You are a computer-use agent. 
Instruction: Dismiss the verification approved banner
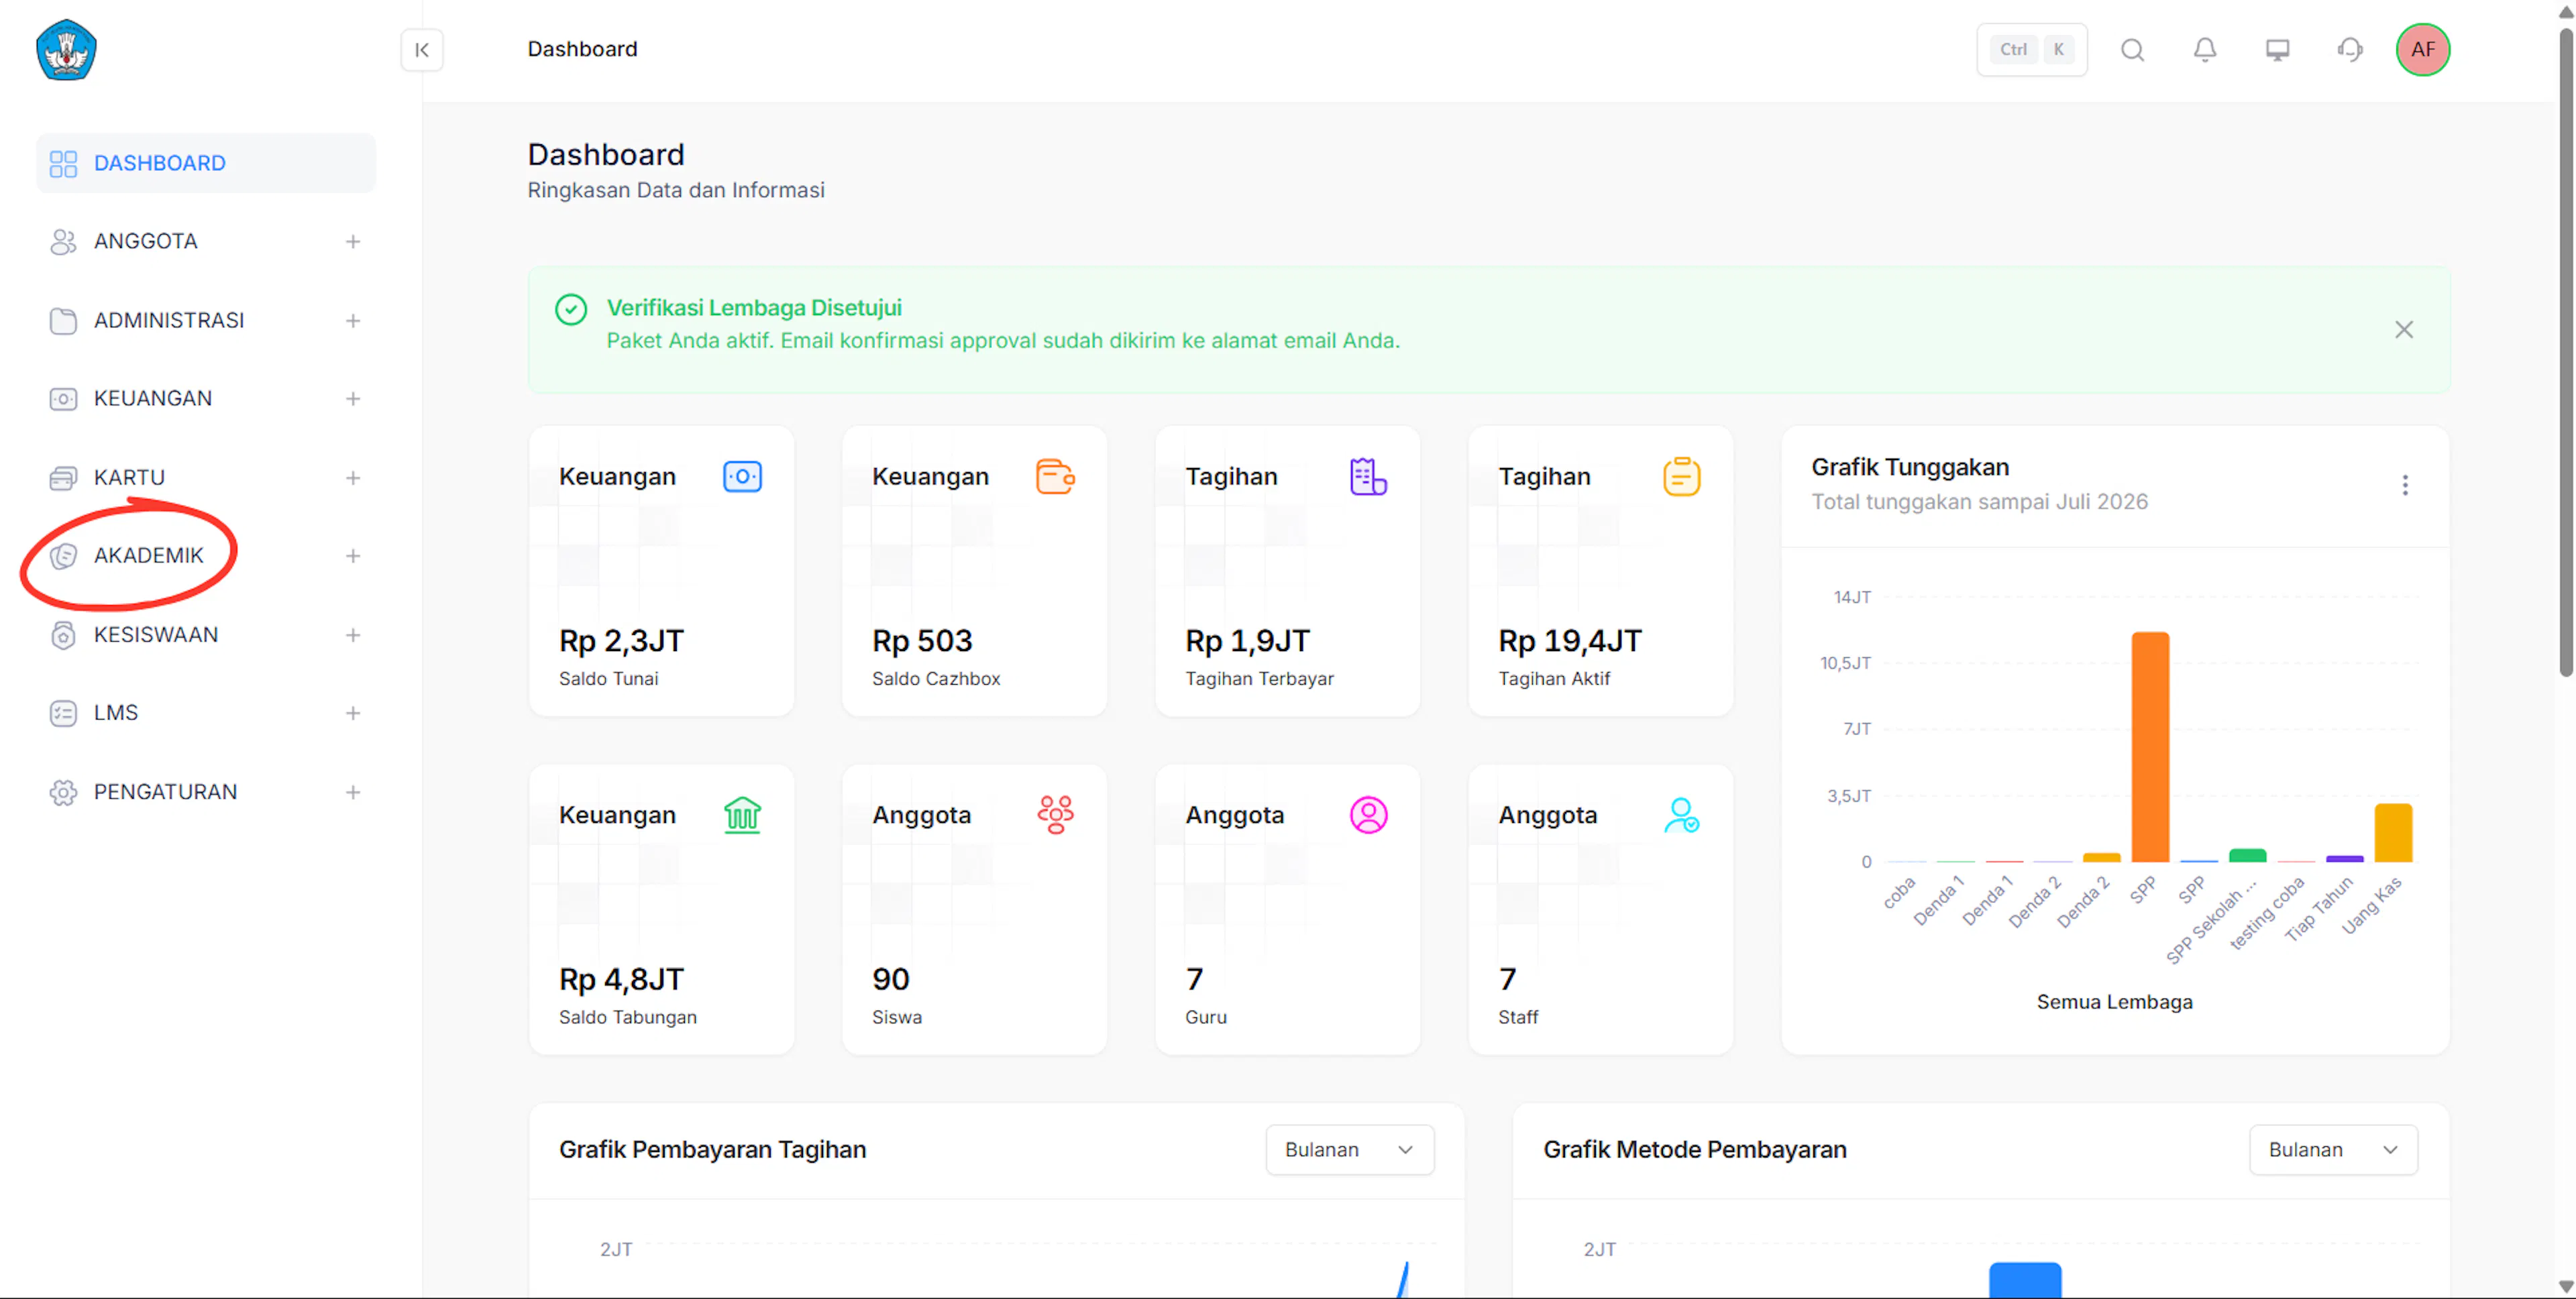(2404, 330)
